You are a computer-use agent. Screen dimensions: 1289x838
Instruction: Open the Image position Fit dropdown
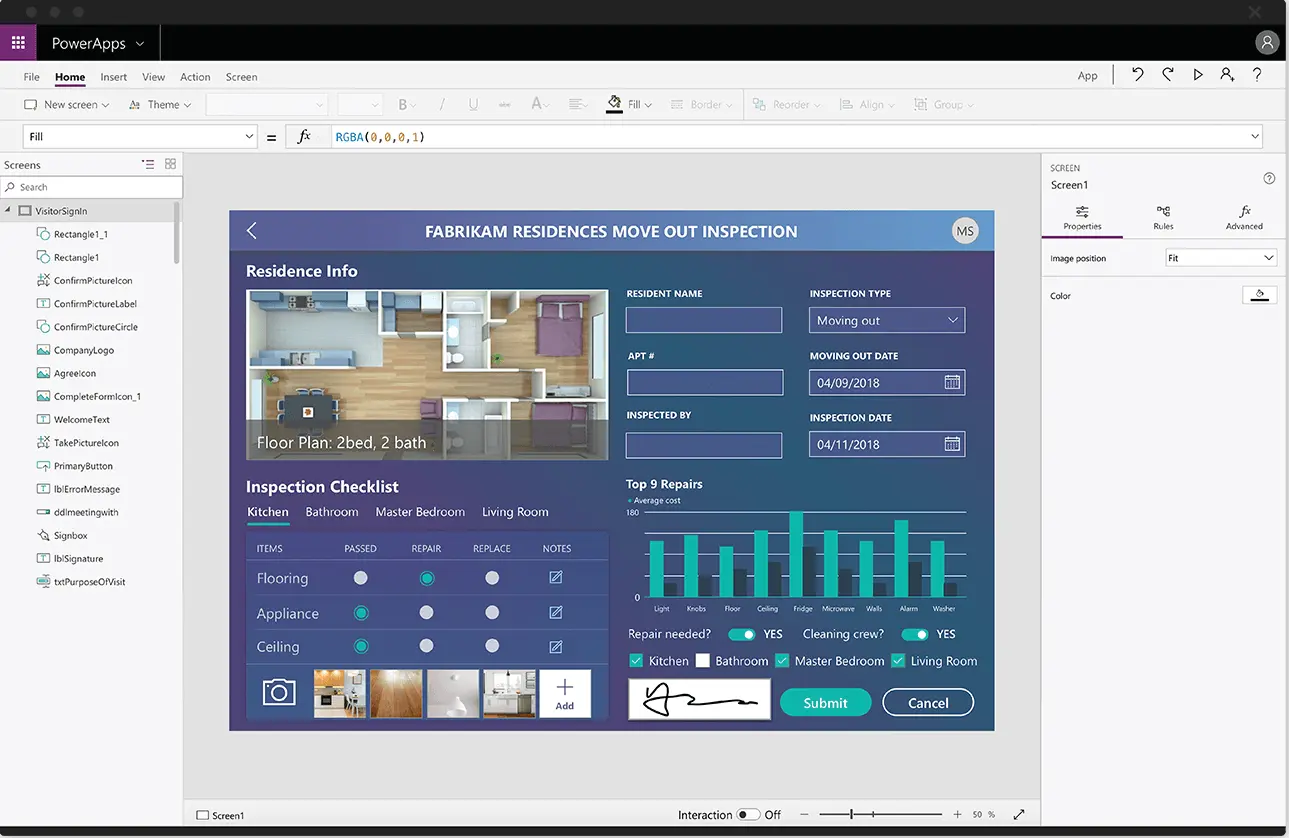click(x=1221, y=258)
